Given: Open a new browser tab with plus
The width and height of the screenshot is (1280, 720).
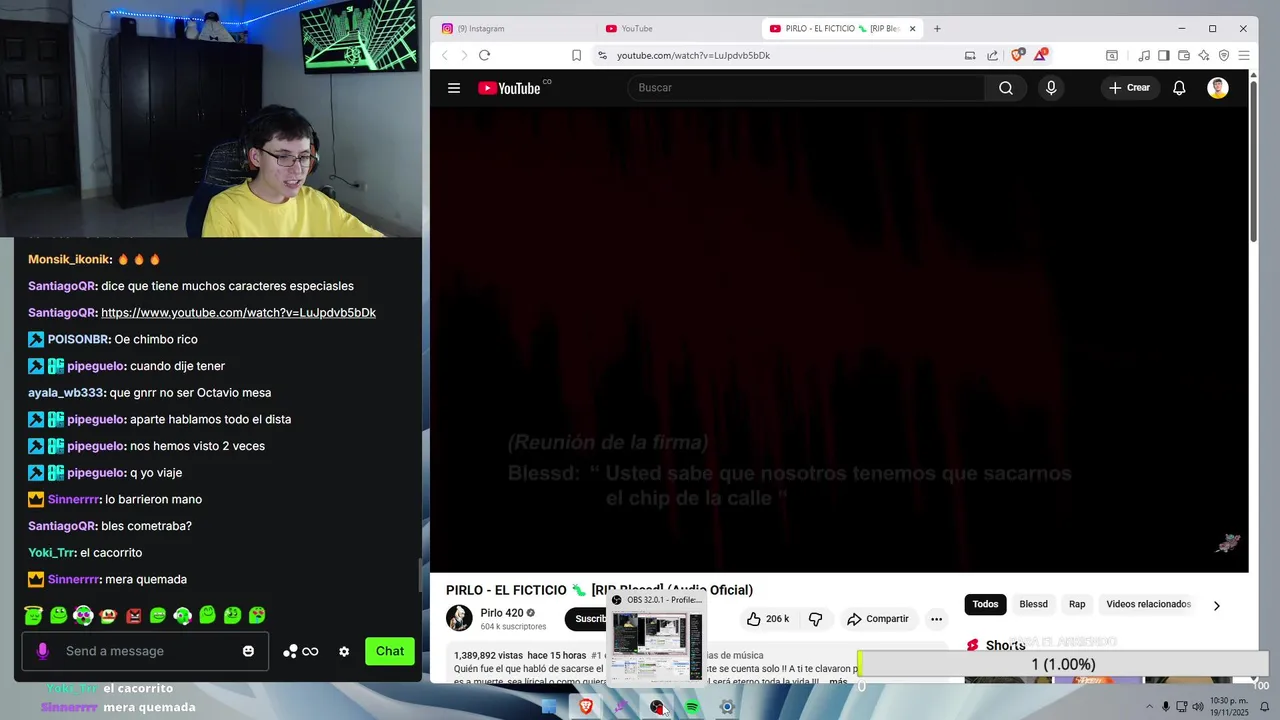Looking at the screenshot, I should tap(937, 28).
